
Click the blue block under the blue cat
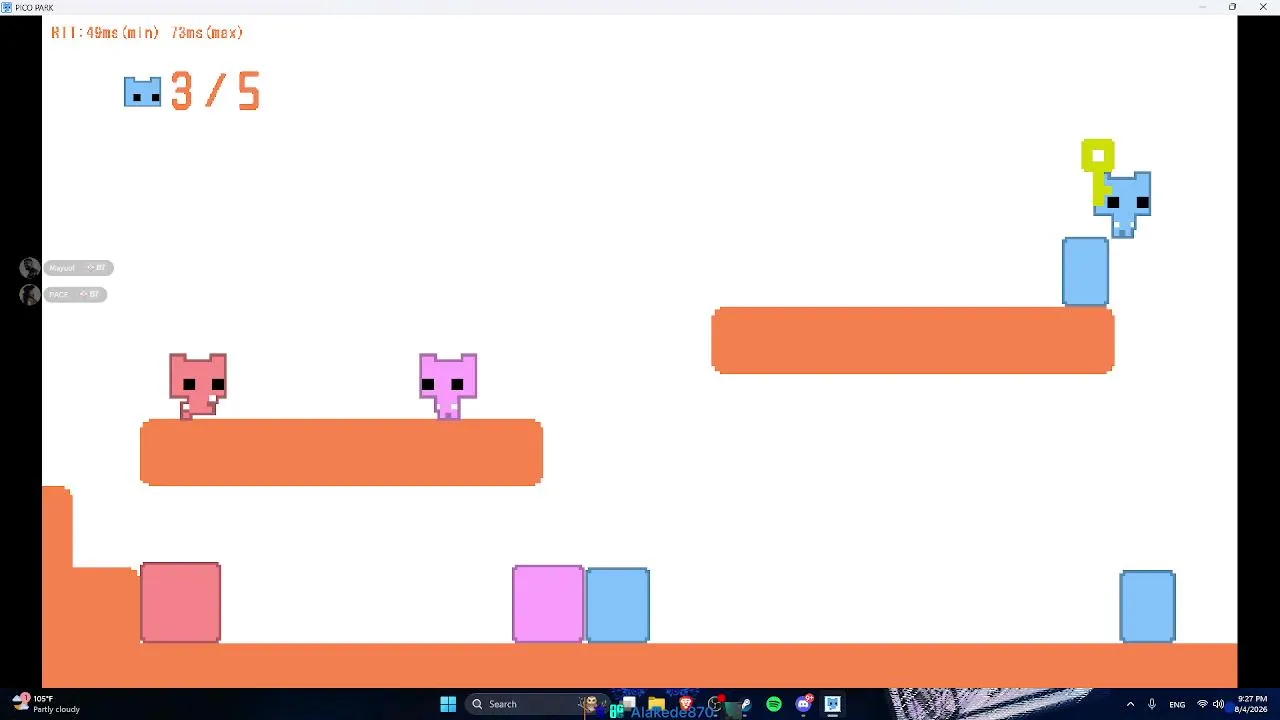[x=1086, y=271]
